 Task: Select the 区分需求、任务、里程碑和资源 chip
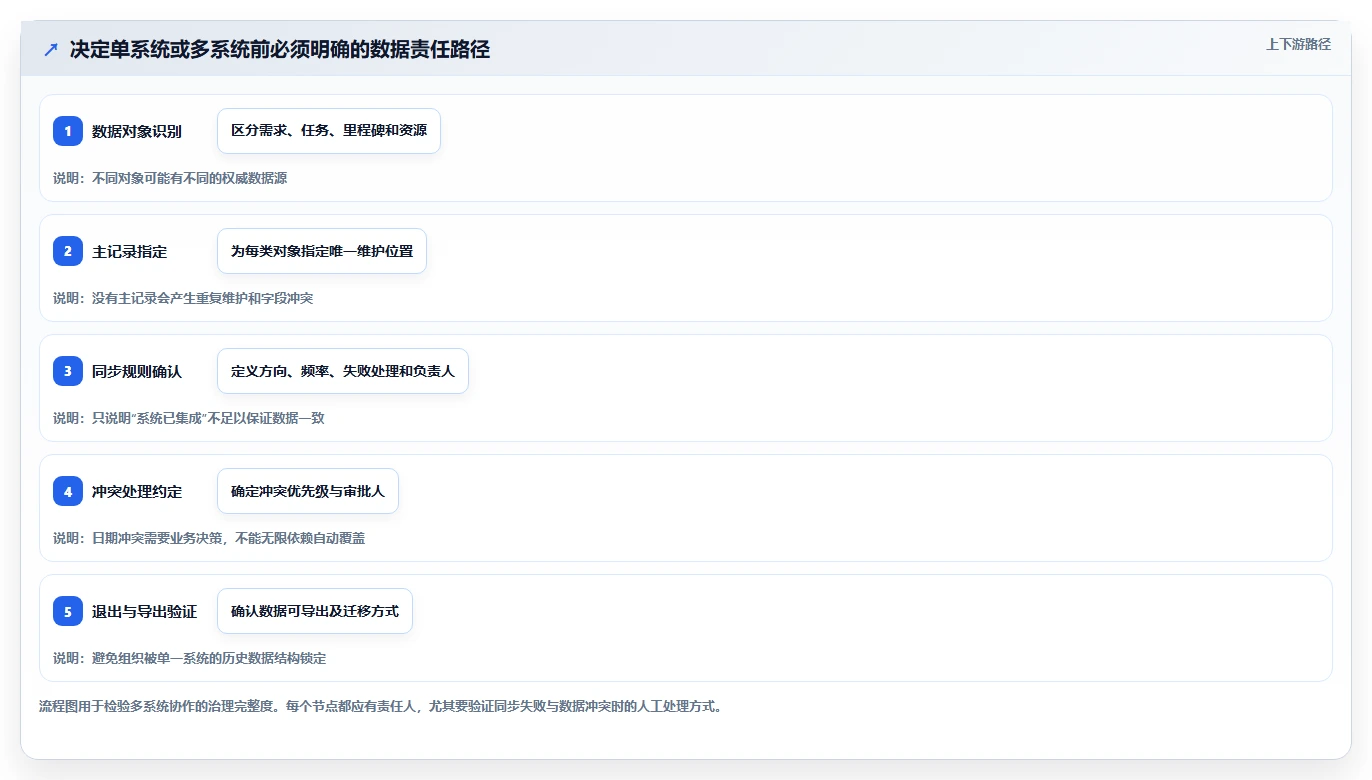tap(329, 131)
